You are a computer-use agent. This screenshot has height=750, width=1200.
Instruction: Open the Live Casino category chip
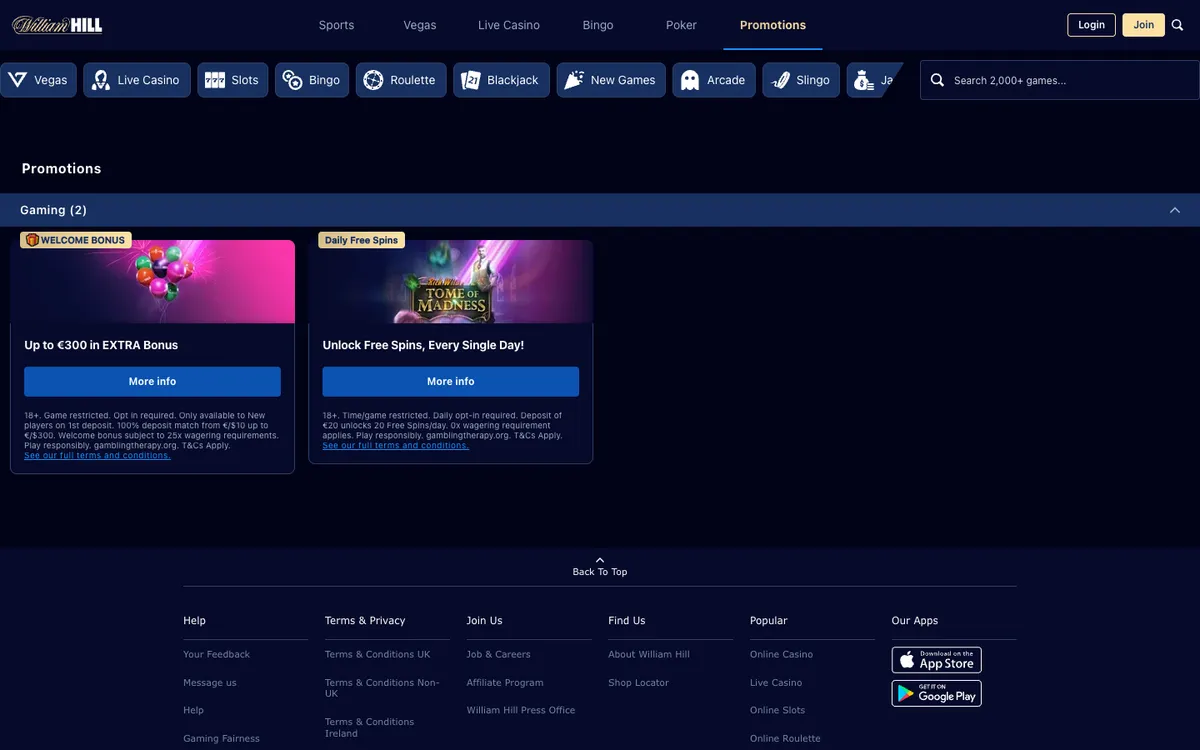click(137, 80)
